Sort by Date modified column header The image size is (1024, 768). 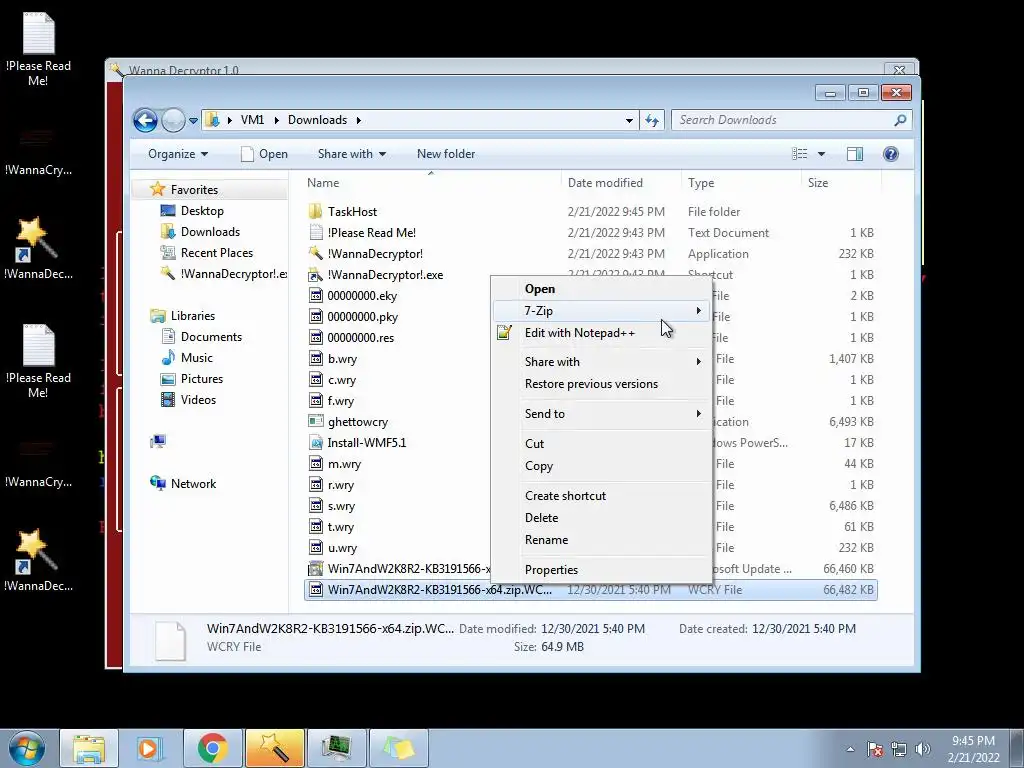pyautogui.click(x=605, y=183)
